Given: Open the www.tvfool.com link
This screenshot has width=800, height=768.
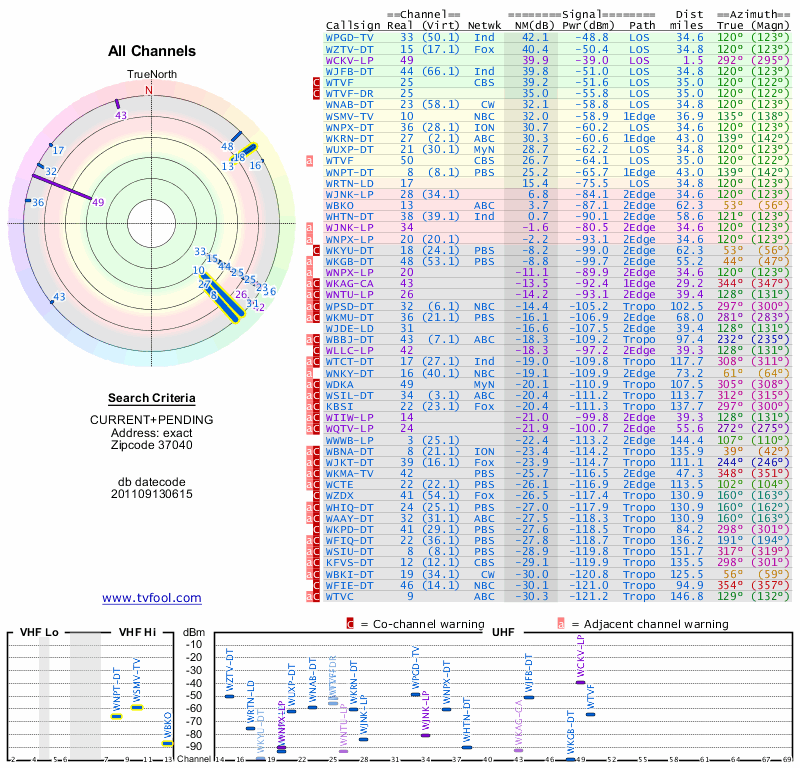Looking at the screenshot, I should point(152,598).
